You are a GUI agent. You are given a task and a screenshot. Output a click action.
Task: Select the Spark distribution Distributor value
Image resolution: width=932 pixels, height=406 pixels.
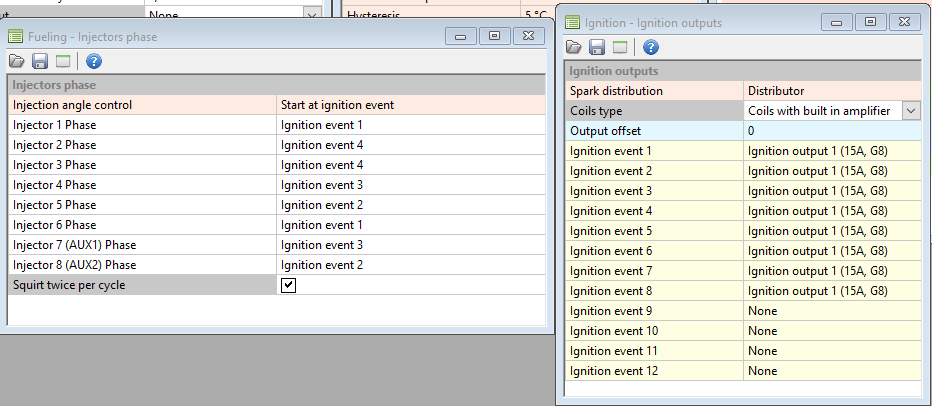[x=832, y=91]
